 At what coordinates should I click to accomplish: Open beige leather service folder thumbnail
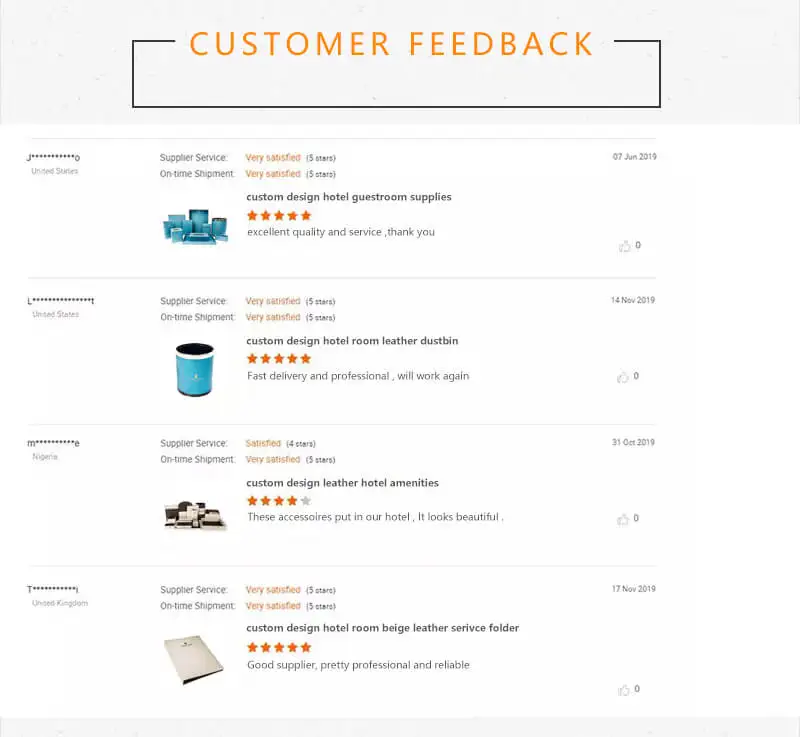194,658
